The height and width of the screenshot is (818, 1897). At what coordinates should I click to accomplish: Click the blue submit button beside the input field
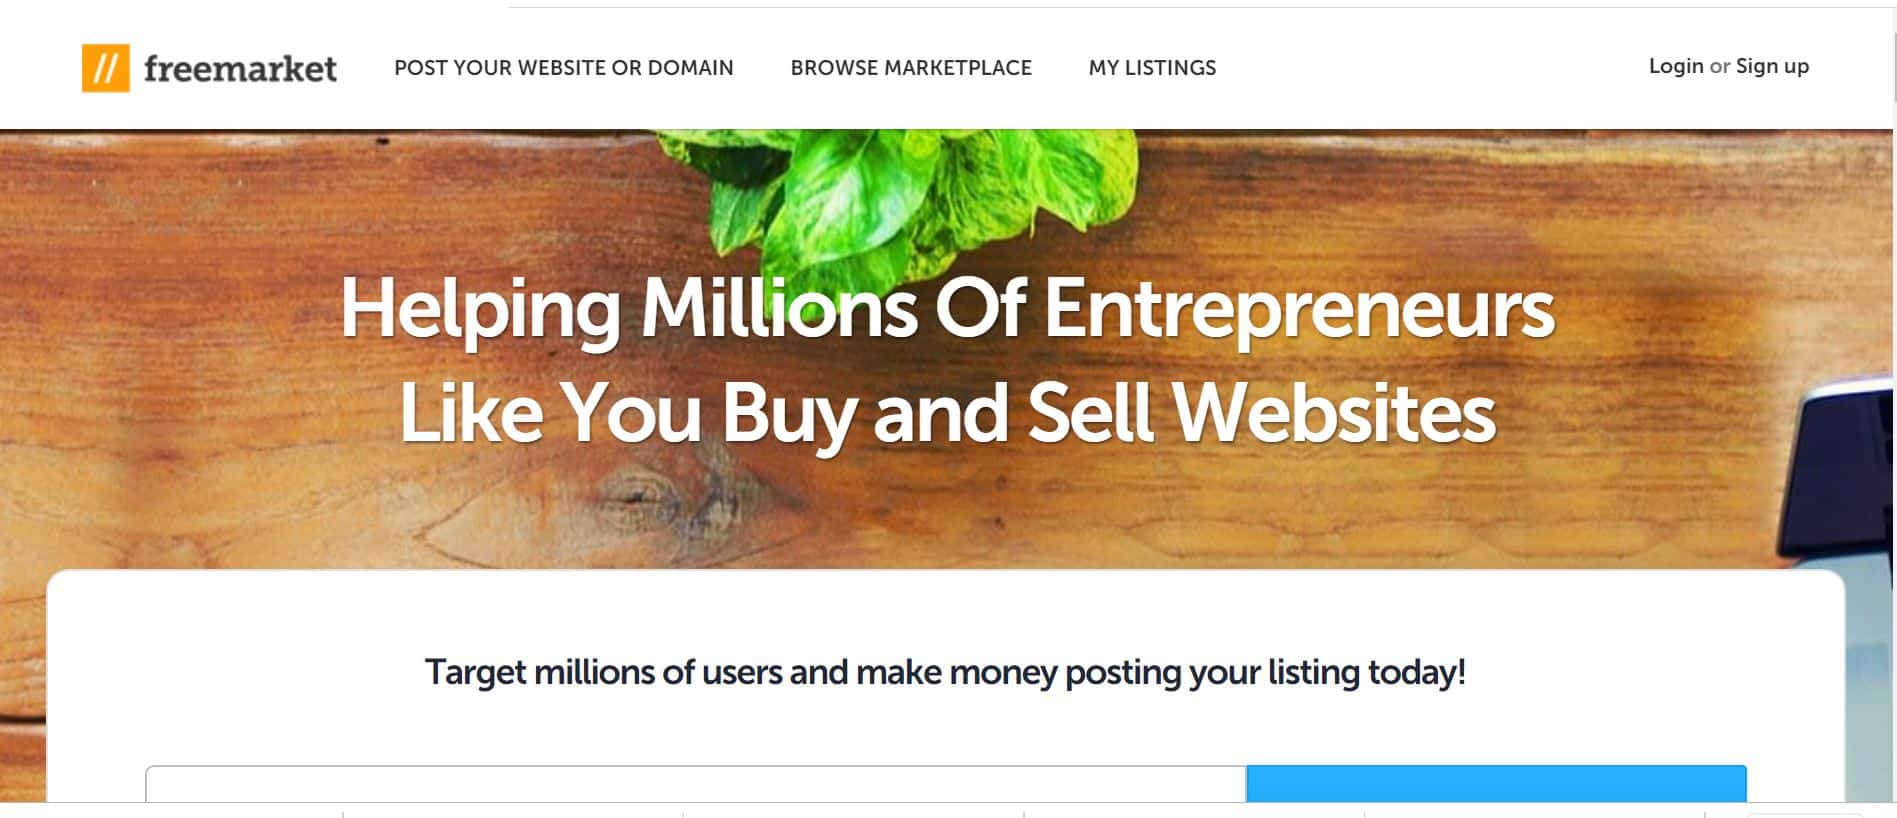[x=1496, y=784]
